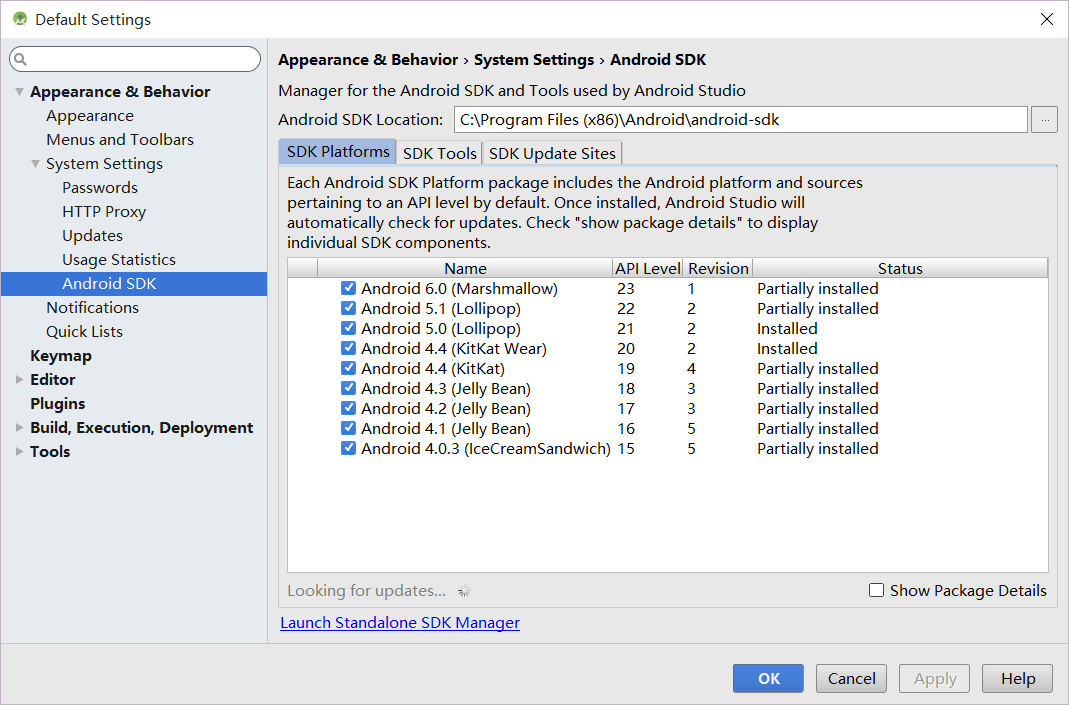1069x705 pixels.
Task: Uncheck Android 6.0 (Marshmallow) checkbox
Action: point(348,288)
